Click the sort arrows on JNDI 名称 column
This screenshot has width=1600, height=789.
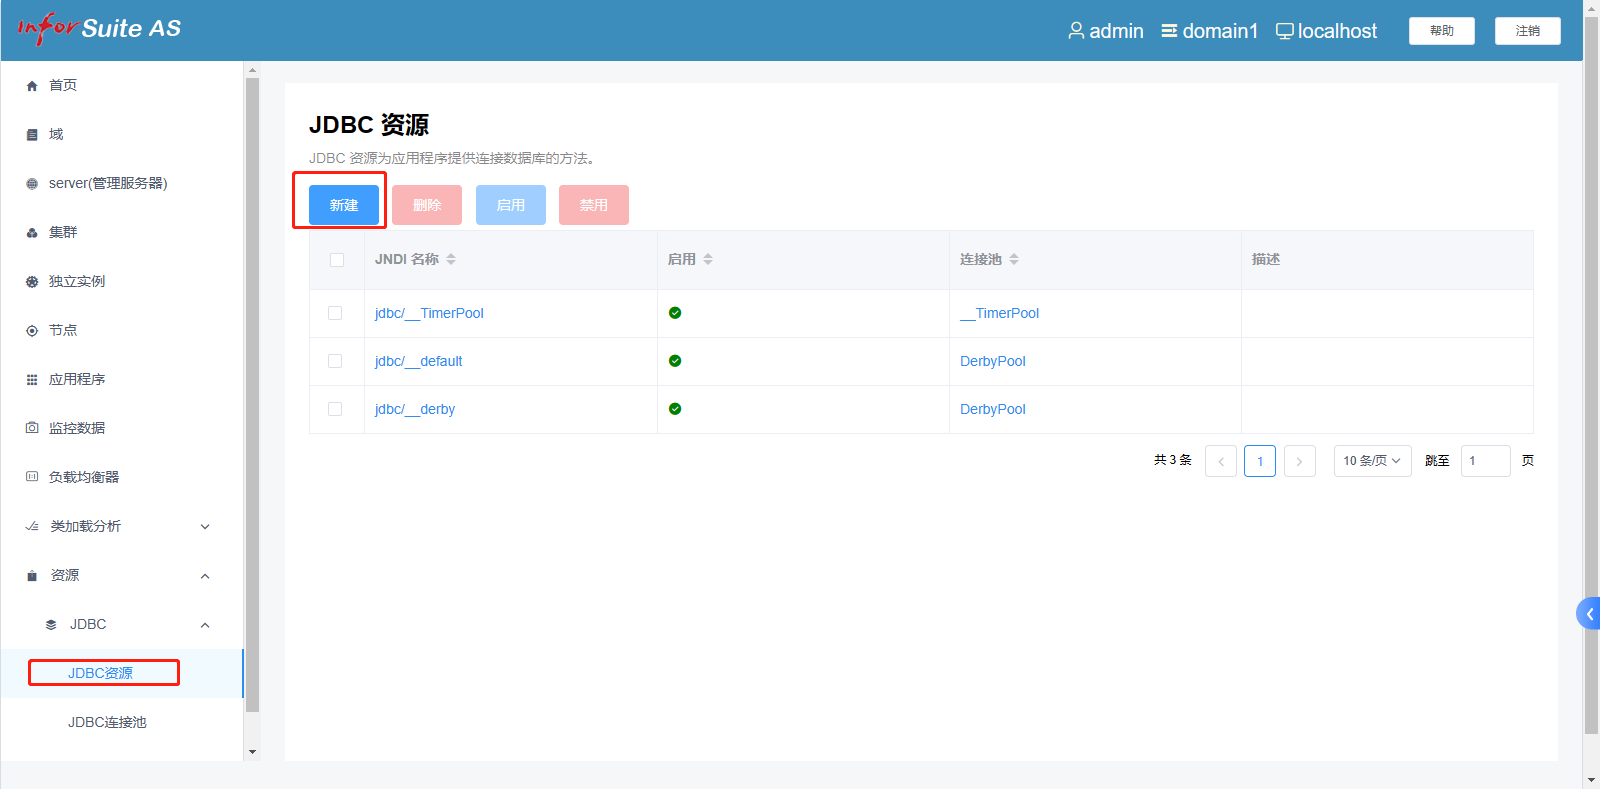(451, 259)
